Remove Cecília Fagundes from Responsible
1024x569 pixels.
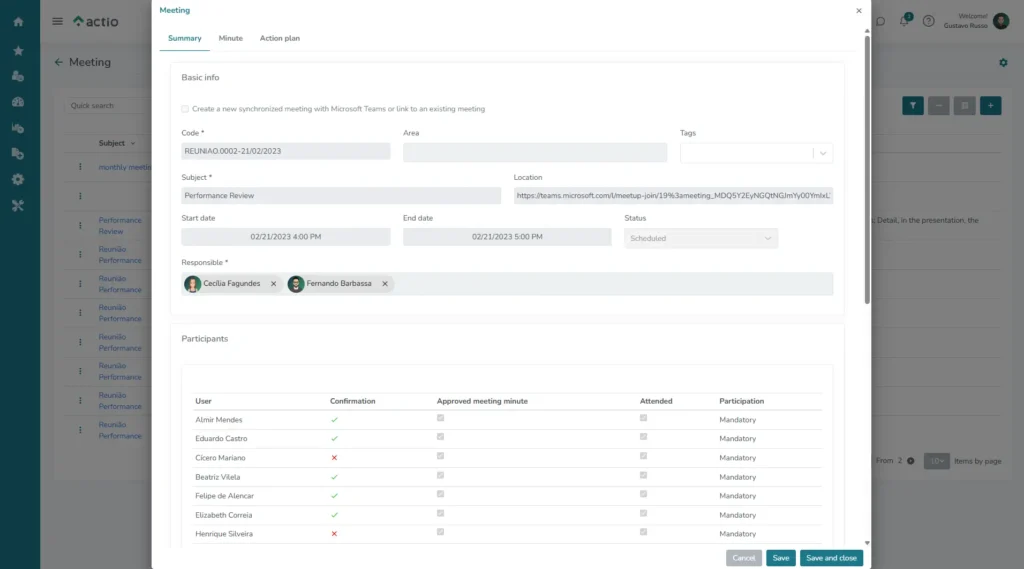273,284
